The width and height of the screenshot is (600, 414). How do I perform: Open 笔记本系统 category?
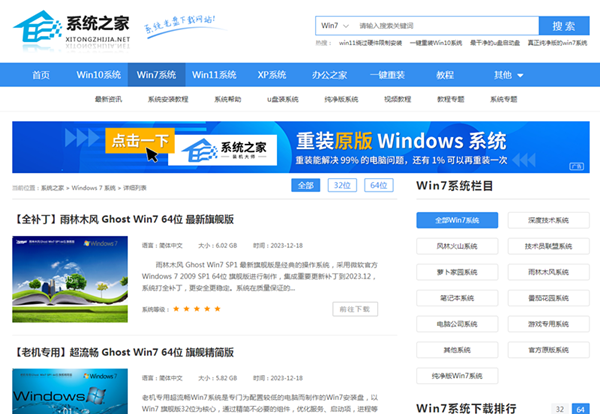(x=457, y=298)
